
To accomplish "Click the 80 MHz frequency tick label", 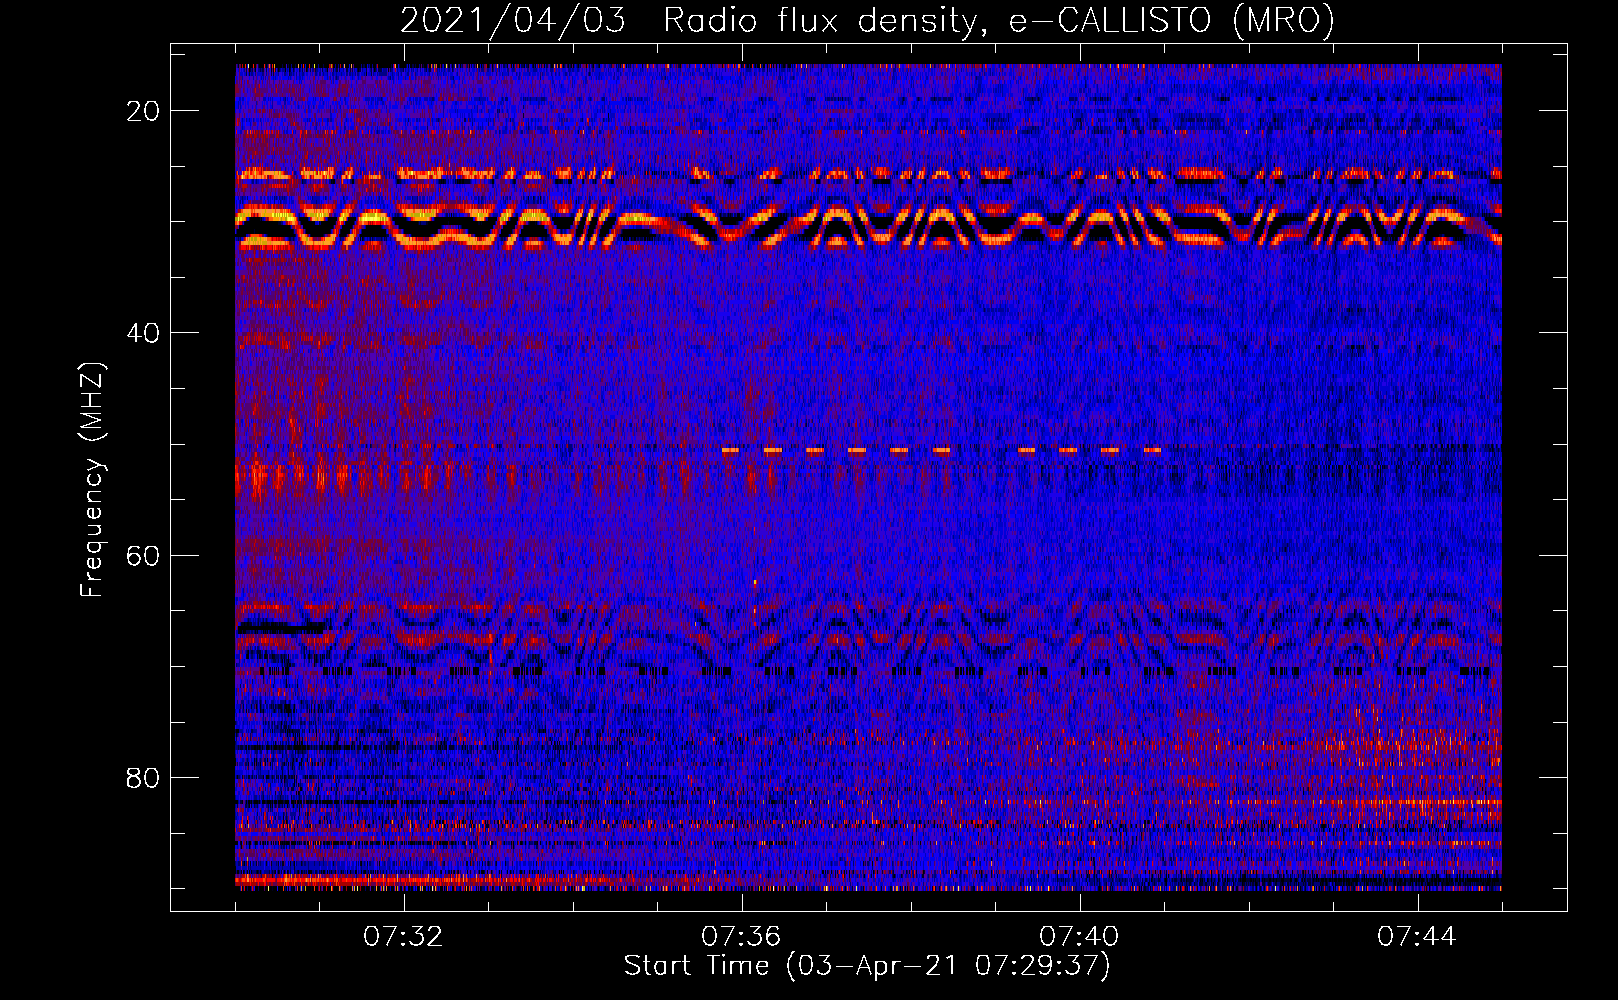I will pos(143,778).
